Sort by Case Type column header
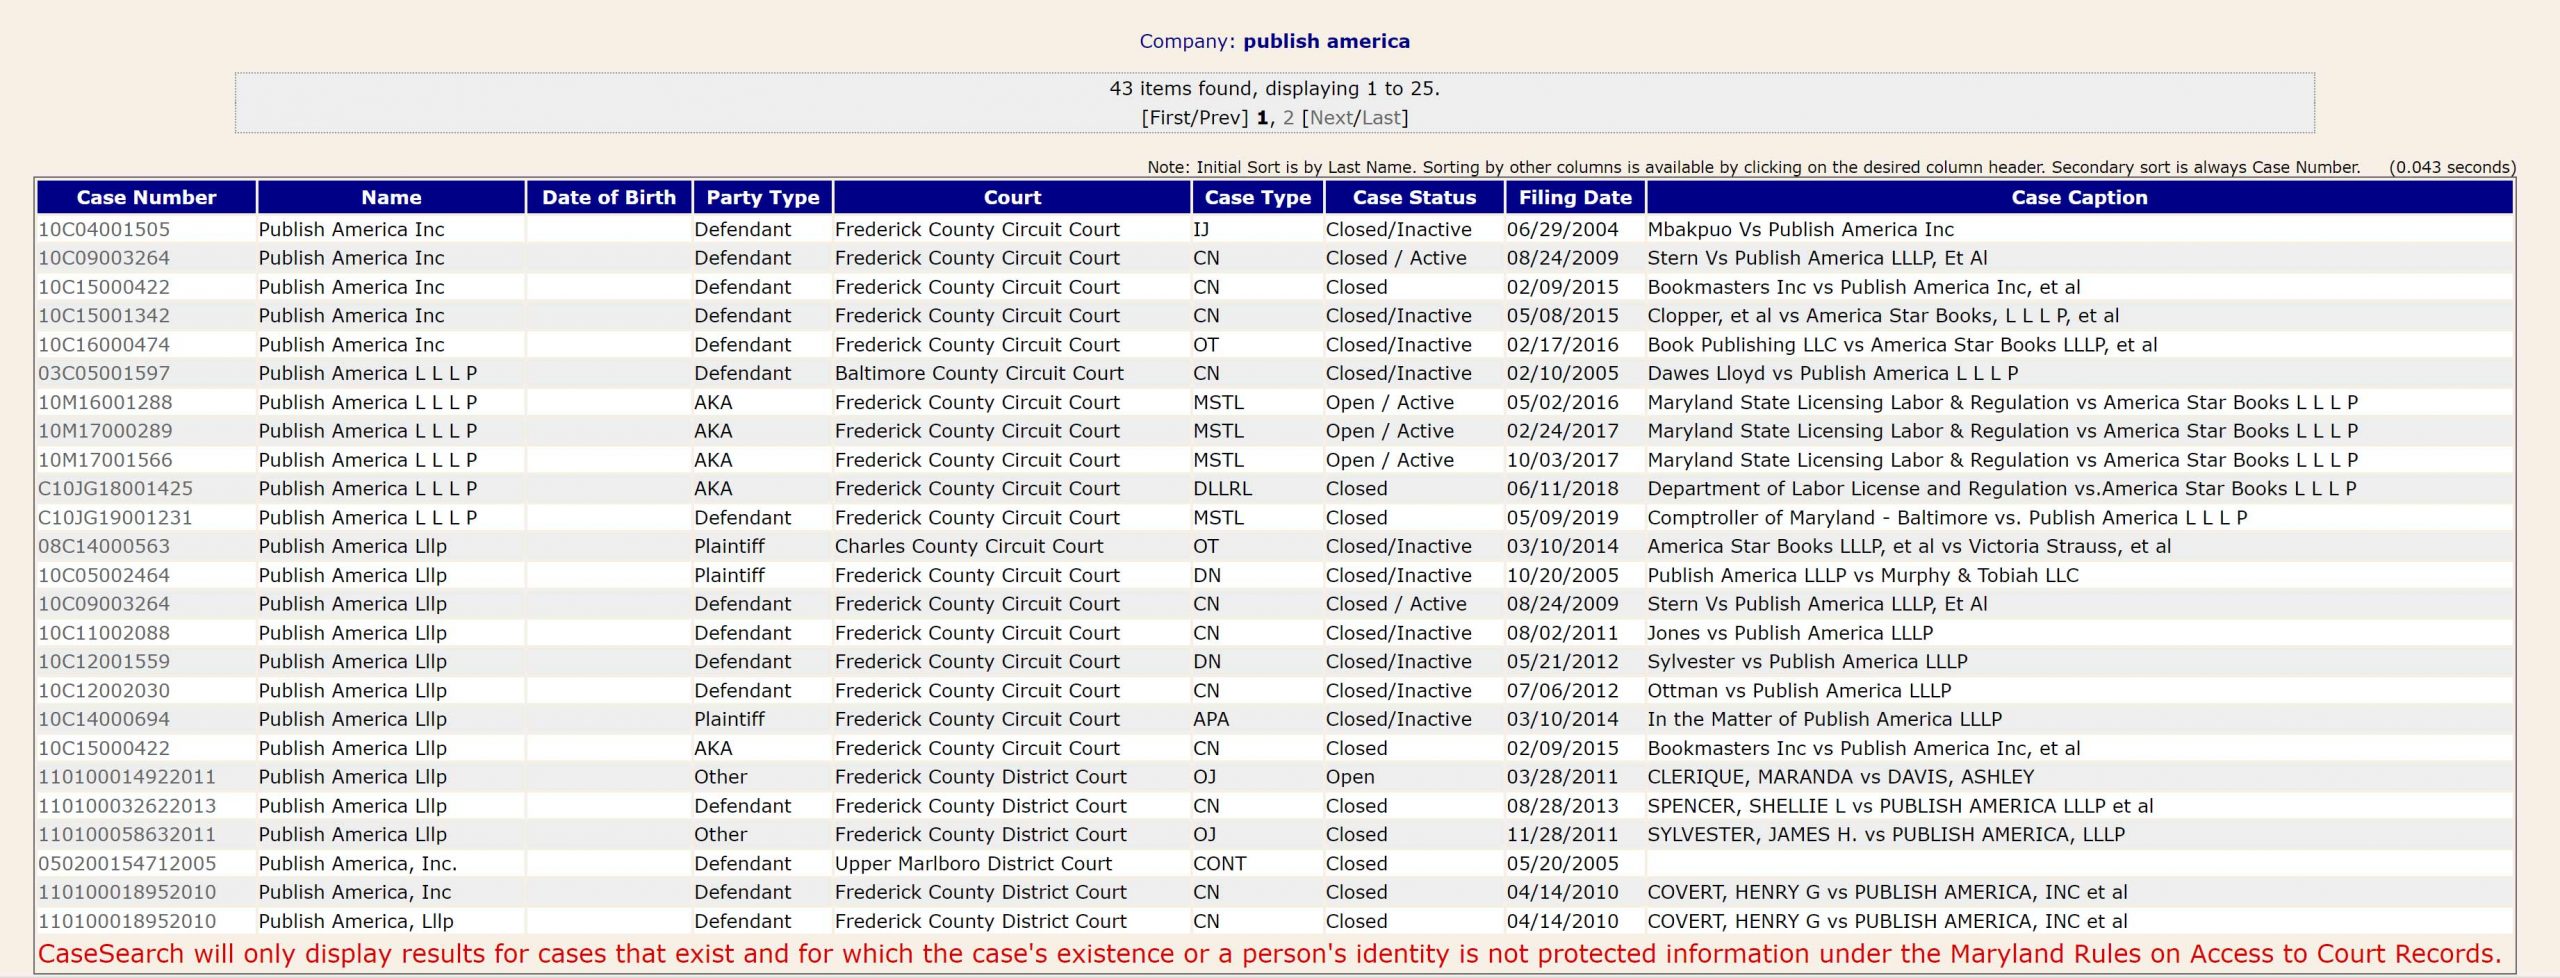Viewport: 2560px width, 978px height. click(x=1257, y=197)
